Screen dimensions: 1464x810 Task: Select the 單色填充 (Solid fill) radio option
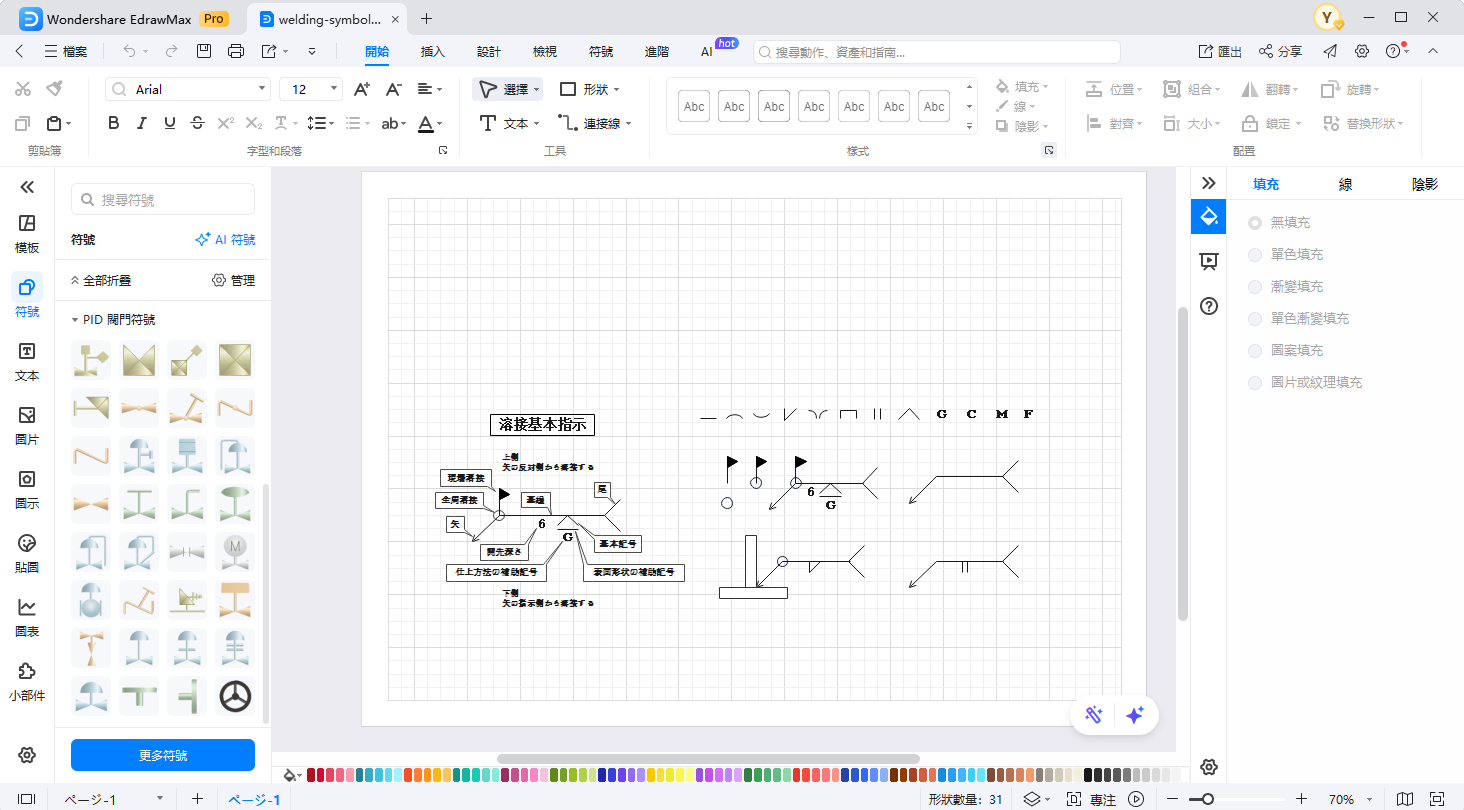coord(1255,255)
